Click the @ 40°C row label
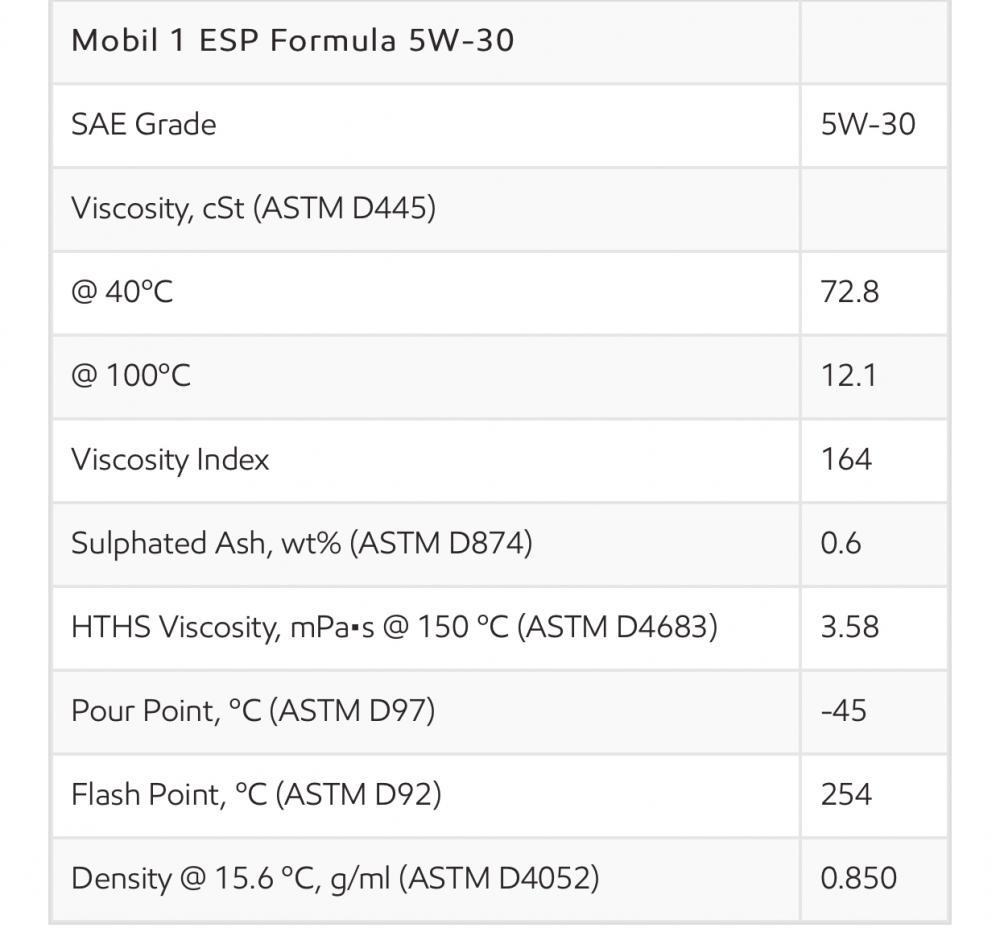The image size is (1000, 928). [122, 292]
